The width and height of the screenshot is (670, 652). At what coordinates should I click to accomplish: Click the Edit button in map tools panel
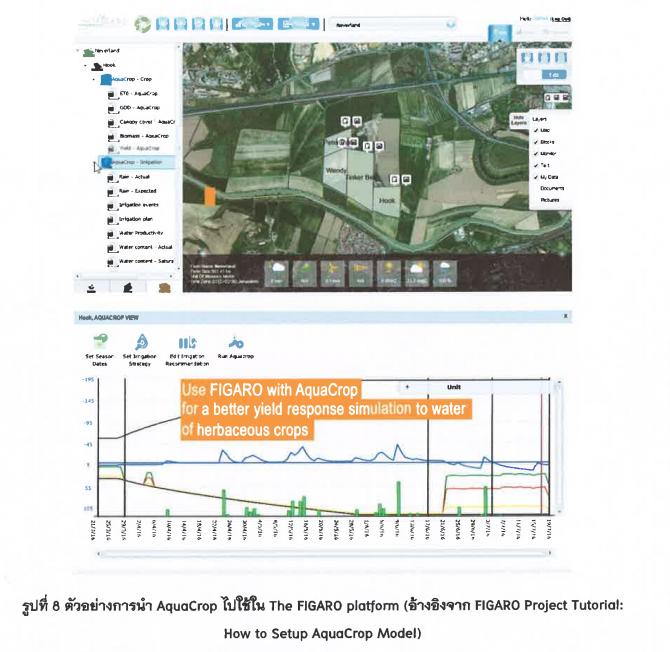pos(554,75)
